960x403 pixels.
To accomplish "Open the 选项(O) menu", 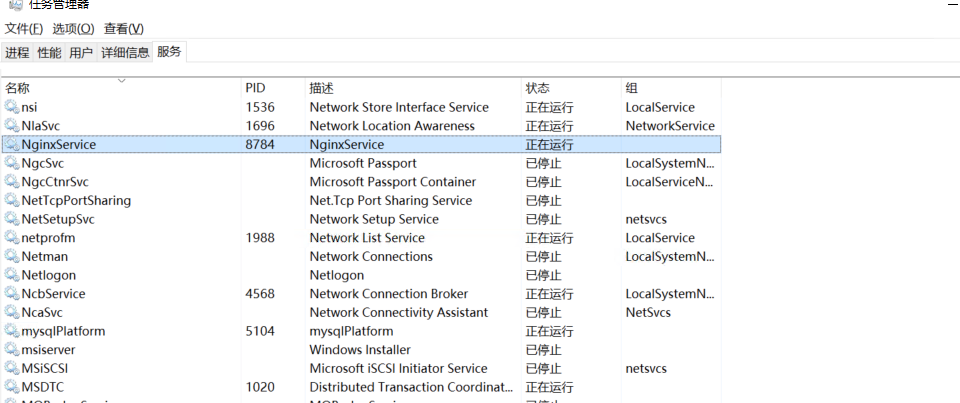I will click(x=73, y=29).
